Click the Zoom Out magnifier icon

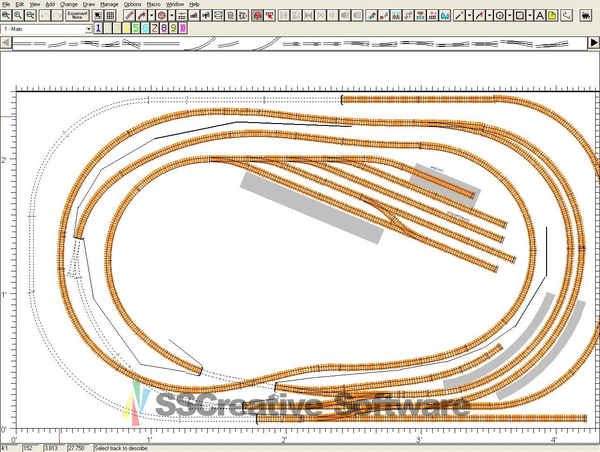tap(30, 16)
